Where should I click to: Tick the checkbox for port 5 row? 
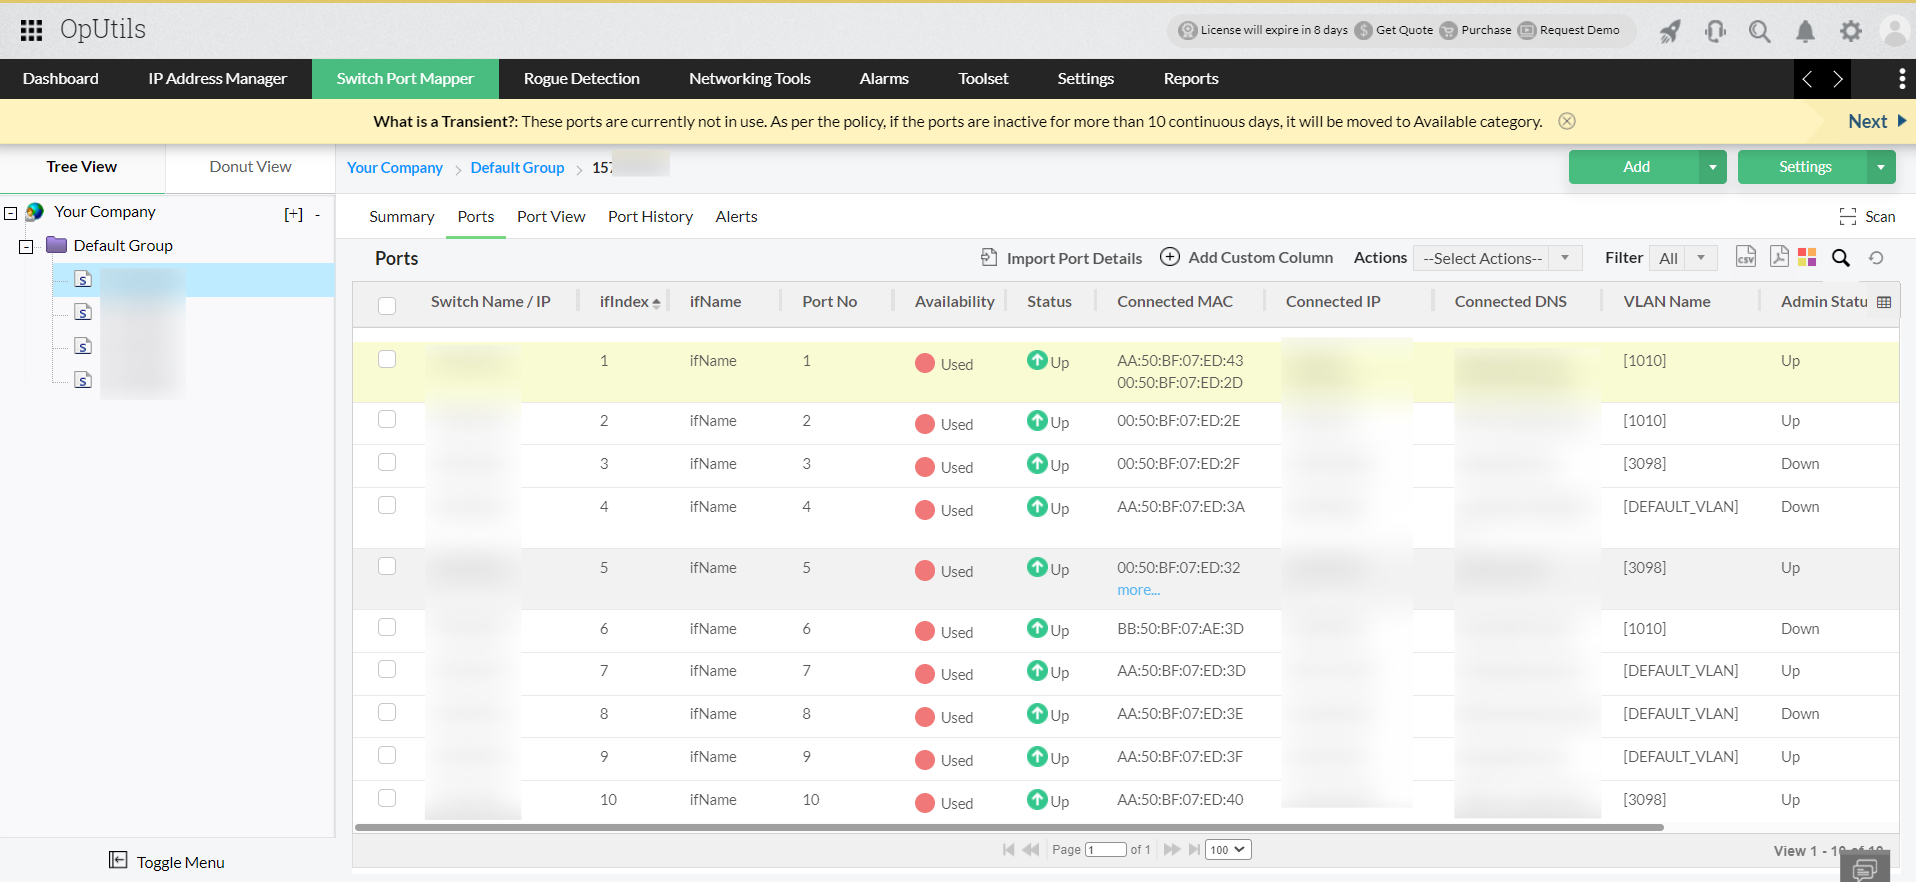click(387, 566)
